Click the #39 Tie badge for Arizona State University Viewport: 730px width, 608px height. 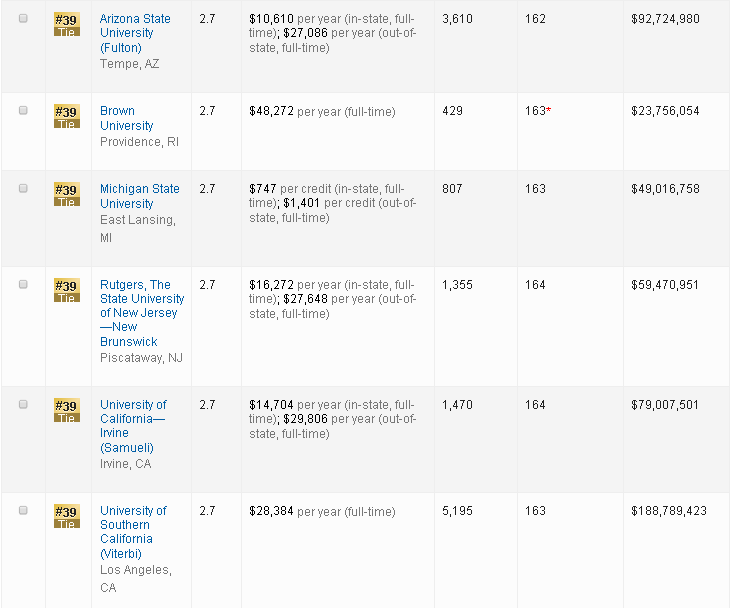tap(66, 25)
